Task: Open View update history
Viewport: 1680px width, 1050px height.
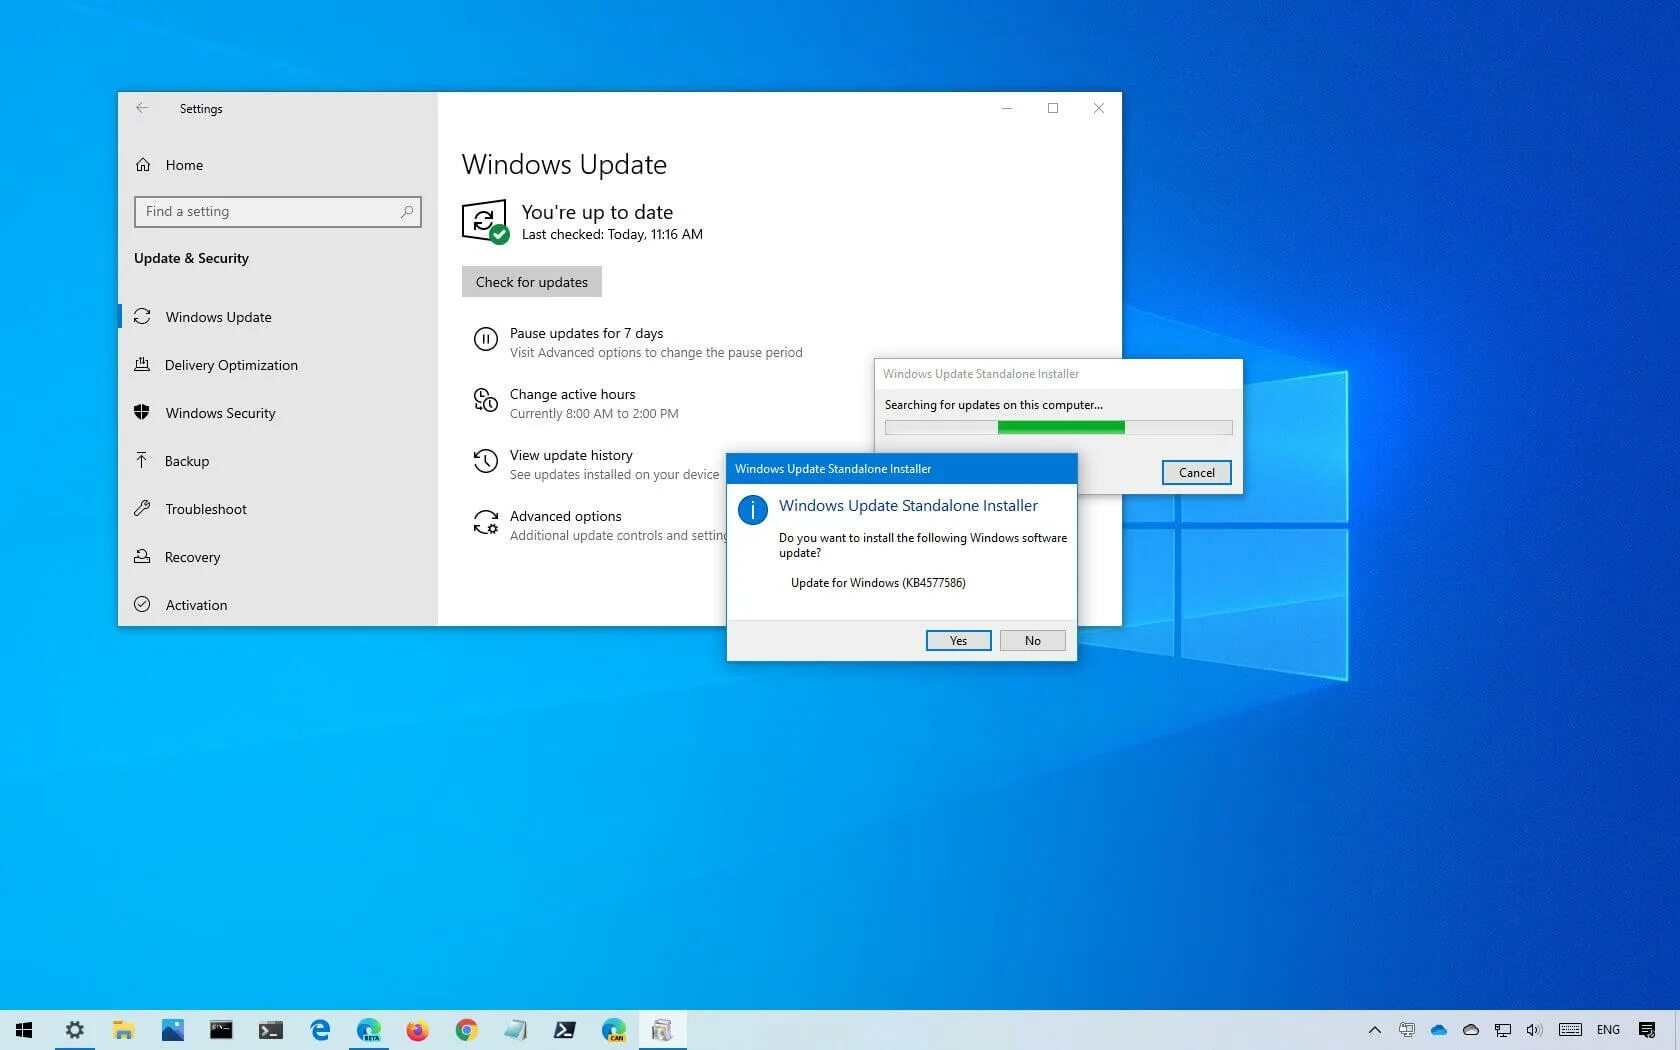Action: pos(571,455)
